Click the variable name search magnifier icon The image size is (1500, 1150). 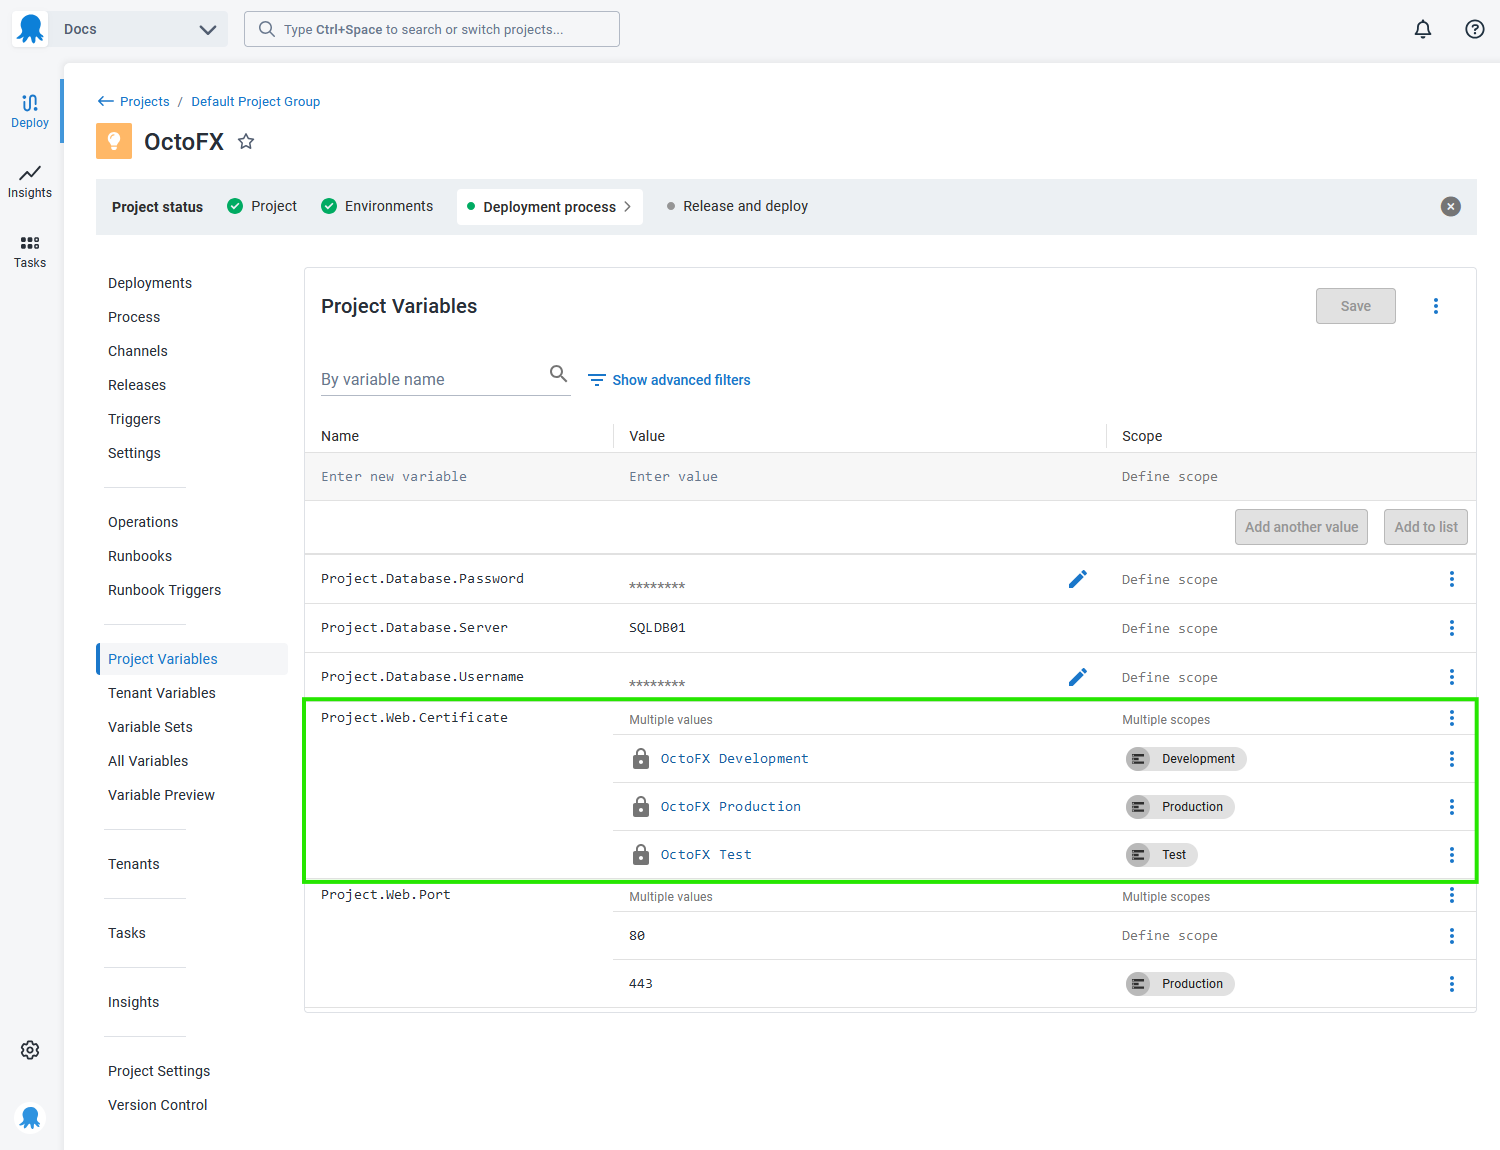point(558,374)
